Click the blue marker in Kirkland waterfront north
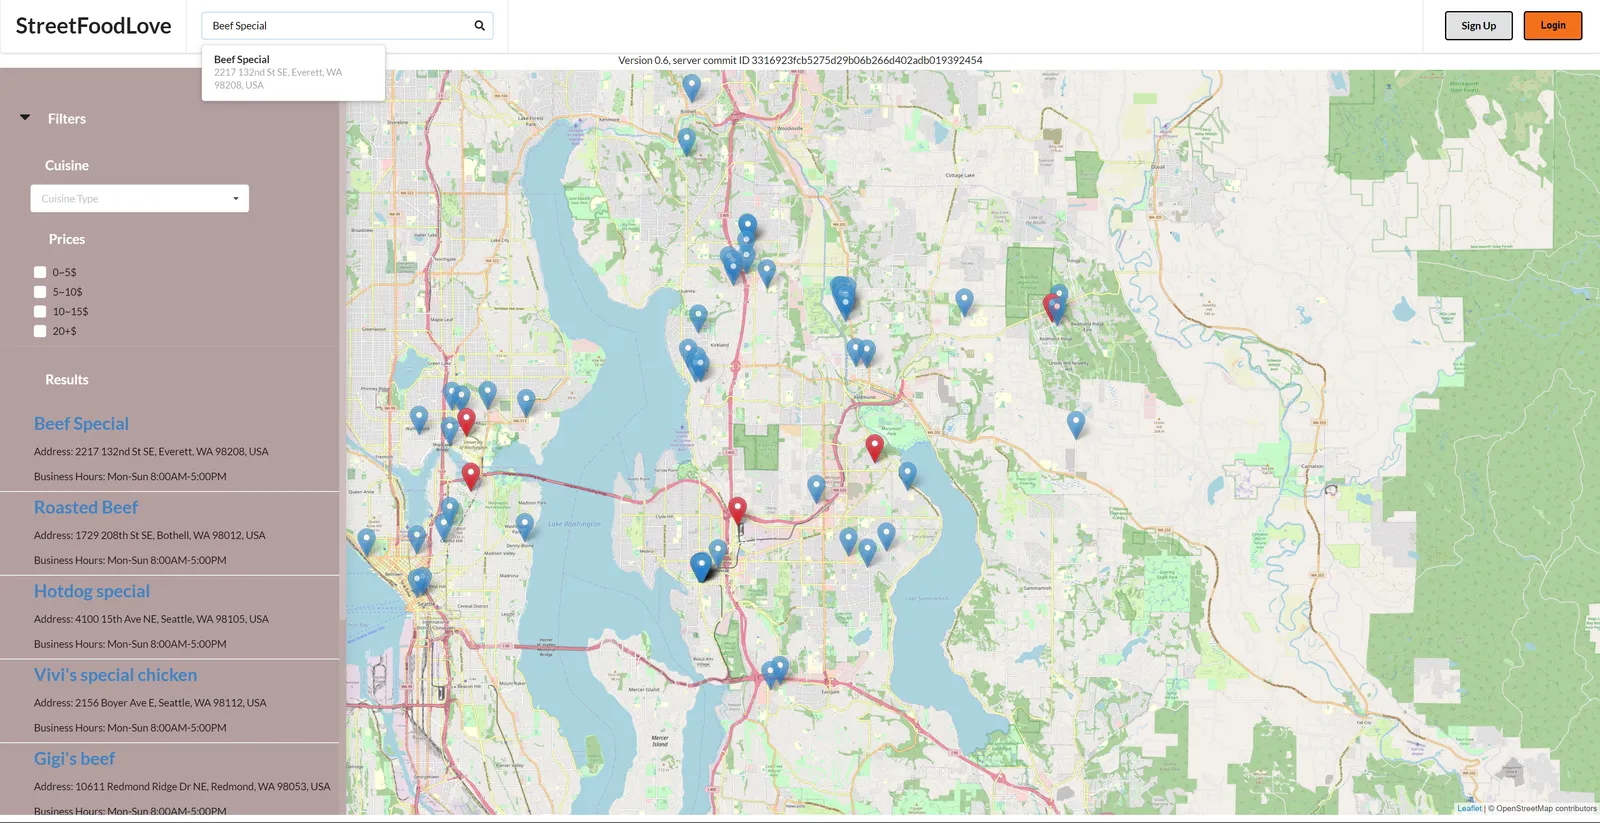 [x=698, y=318]
